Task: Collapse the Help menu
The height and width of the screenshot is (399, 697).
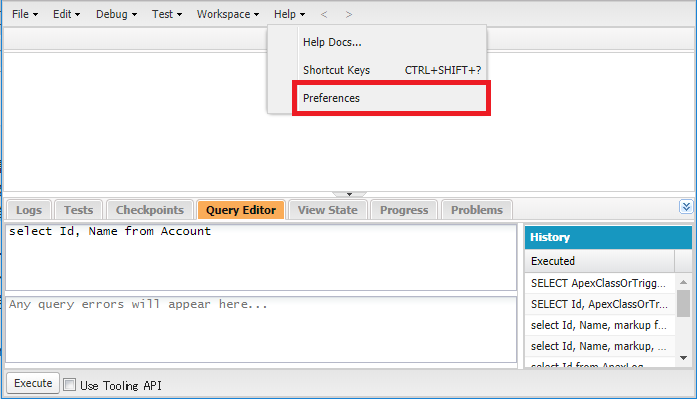Action: [289, 14]
